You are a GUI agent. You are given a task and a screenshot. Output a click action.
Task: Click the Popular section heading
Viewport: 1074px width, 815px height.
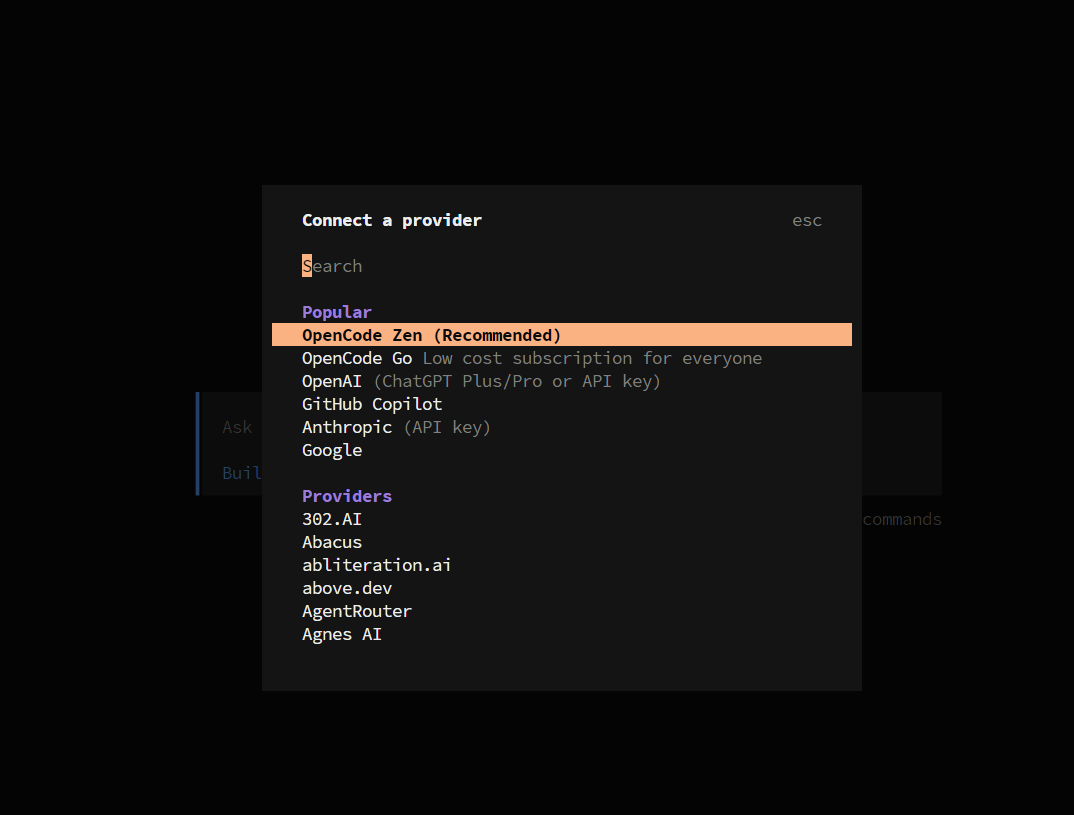(x=336, y=312)
